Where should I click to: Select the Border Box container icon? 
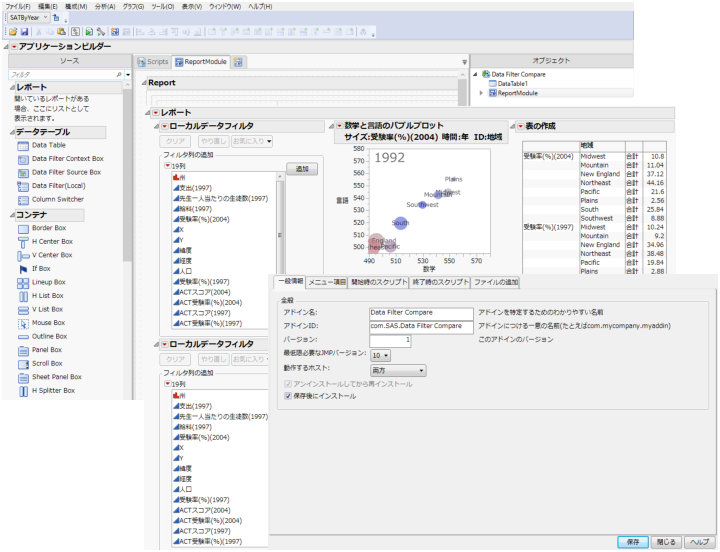(x=23, y=229)
